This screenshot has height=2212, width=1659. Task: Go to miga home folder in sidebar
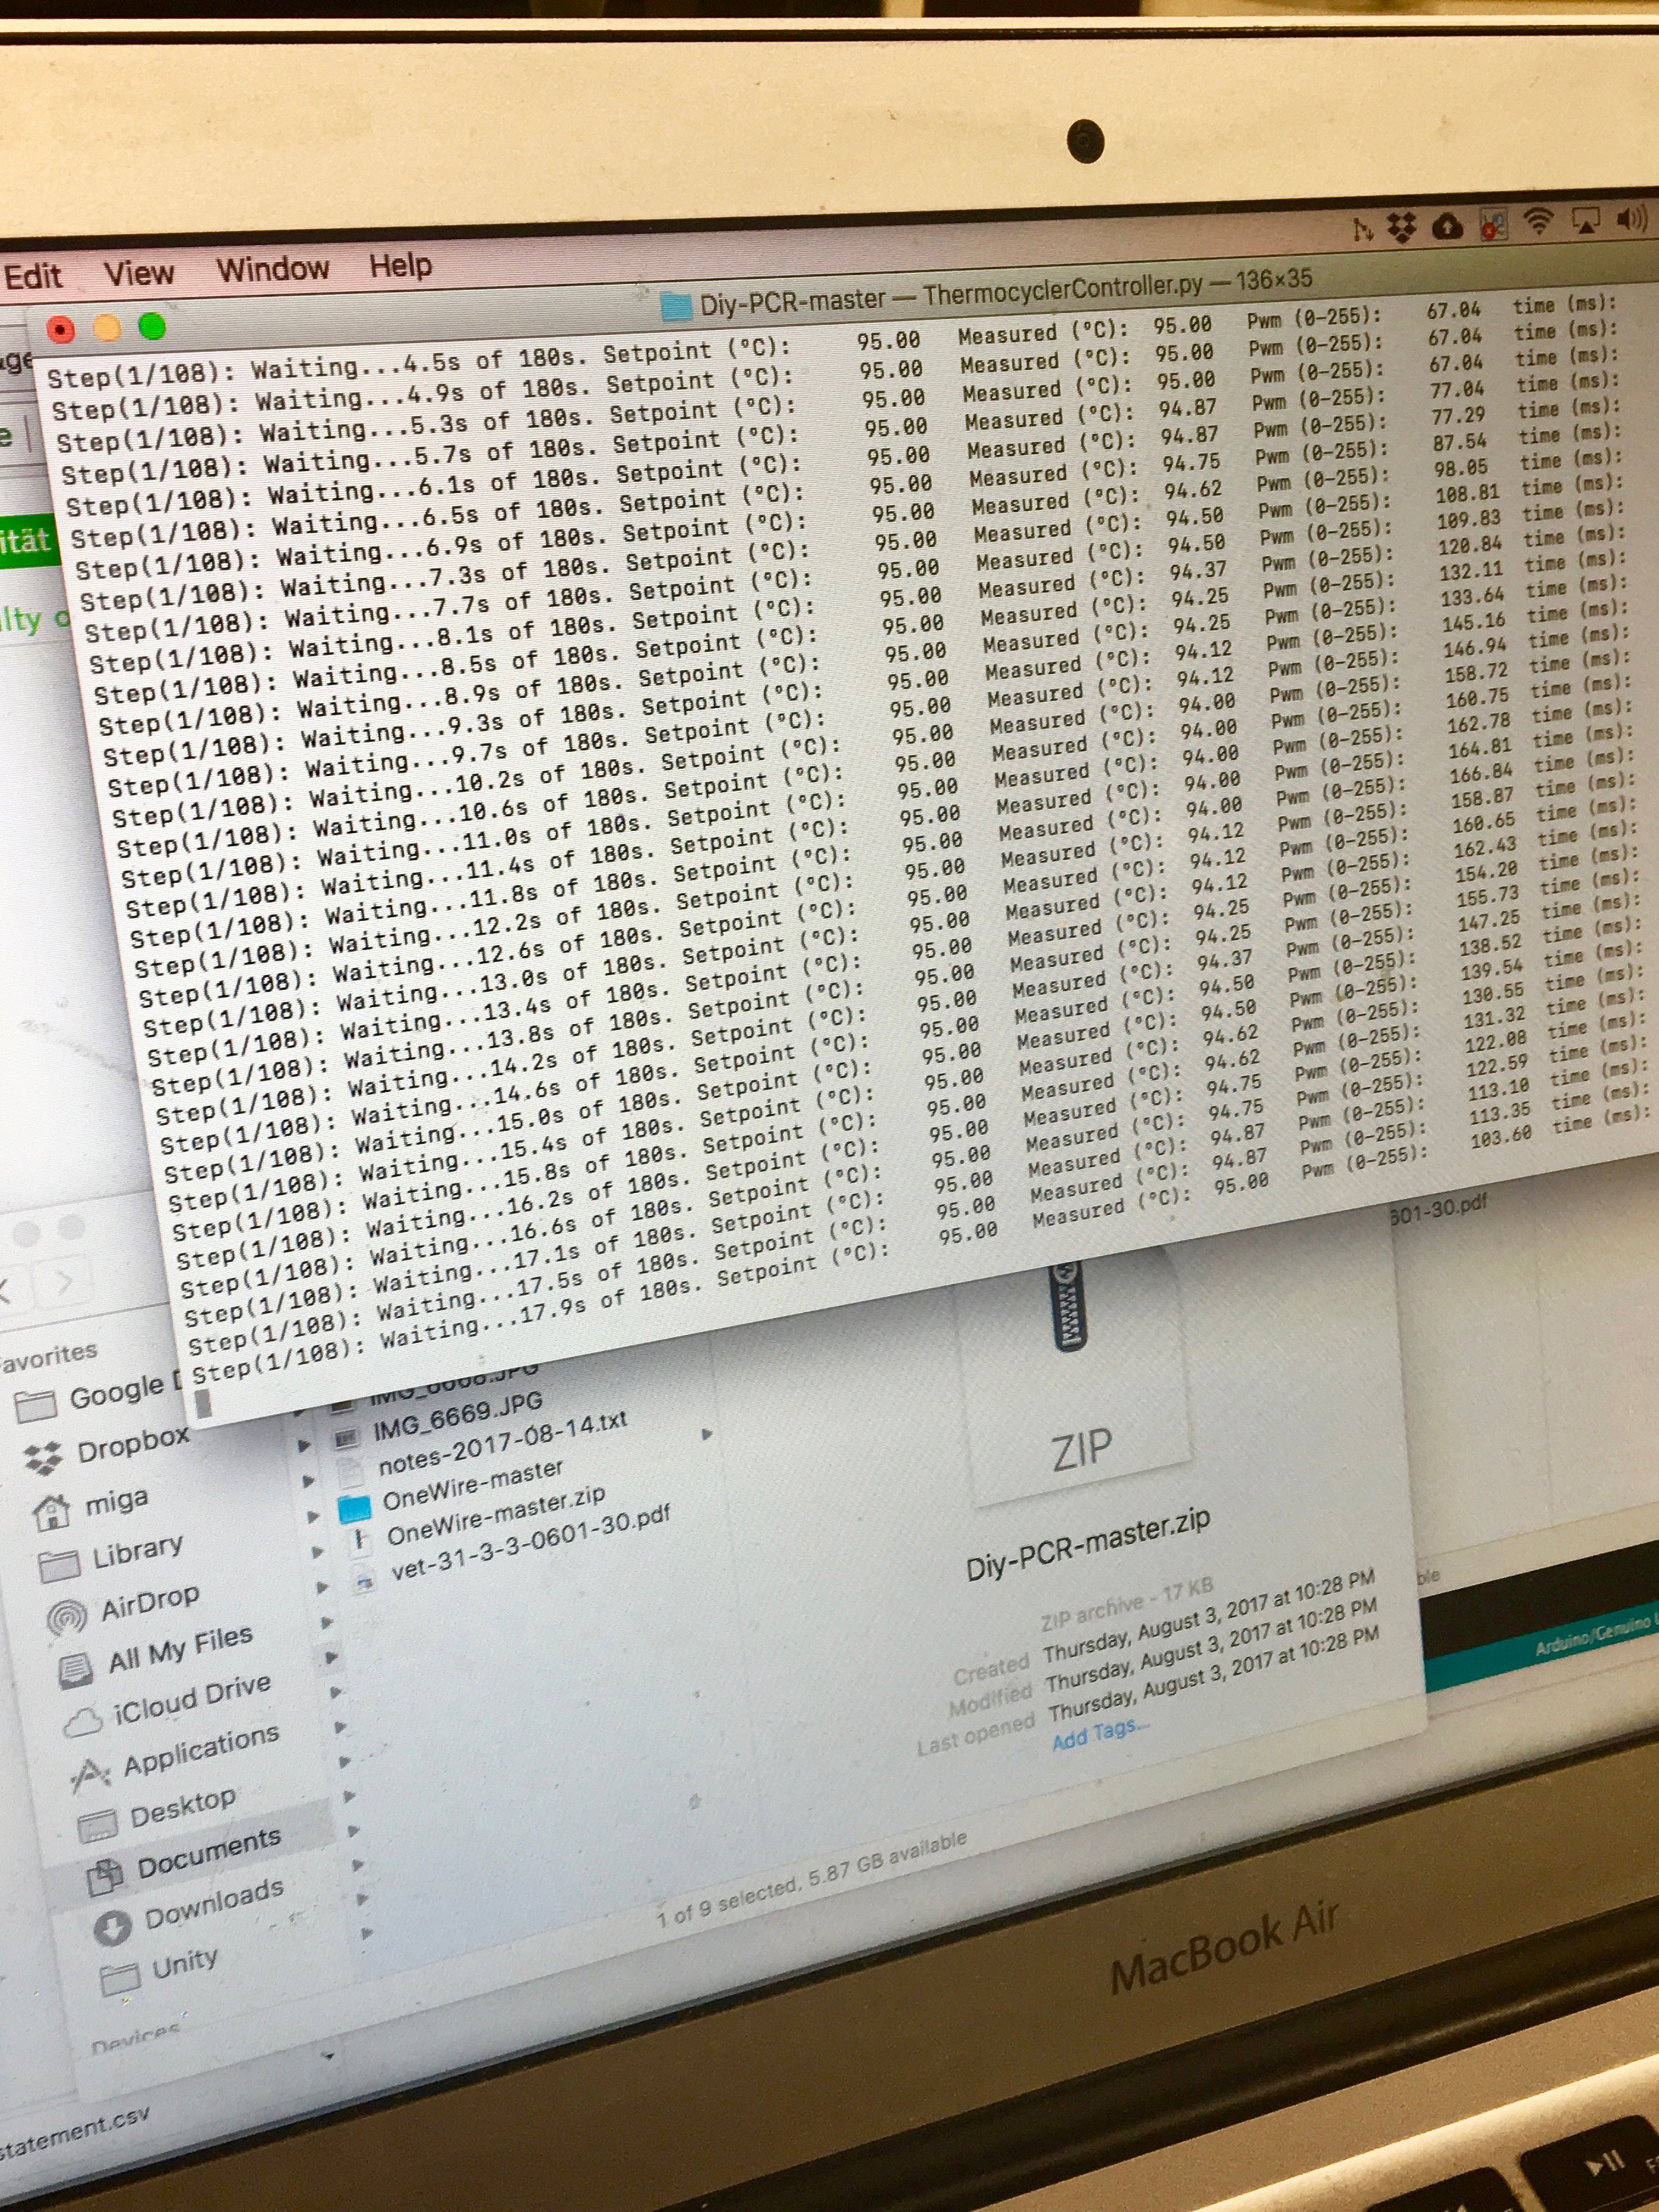click(91, 1506)
